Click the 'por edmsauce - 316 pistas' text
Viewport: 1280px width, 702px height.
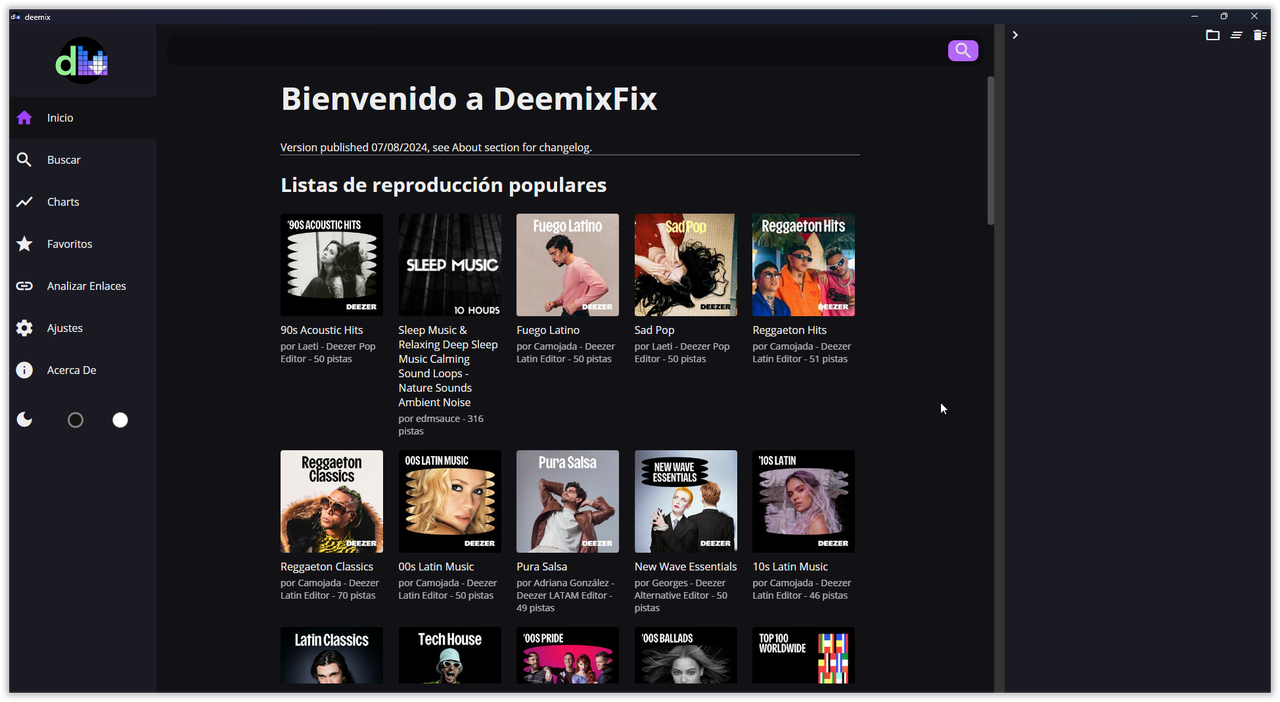pyautogui.click(x=441, y=425)
